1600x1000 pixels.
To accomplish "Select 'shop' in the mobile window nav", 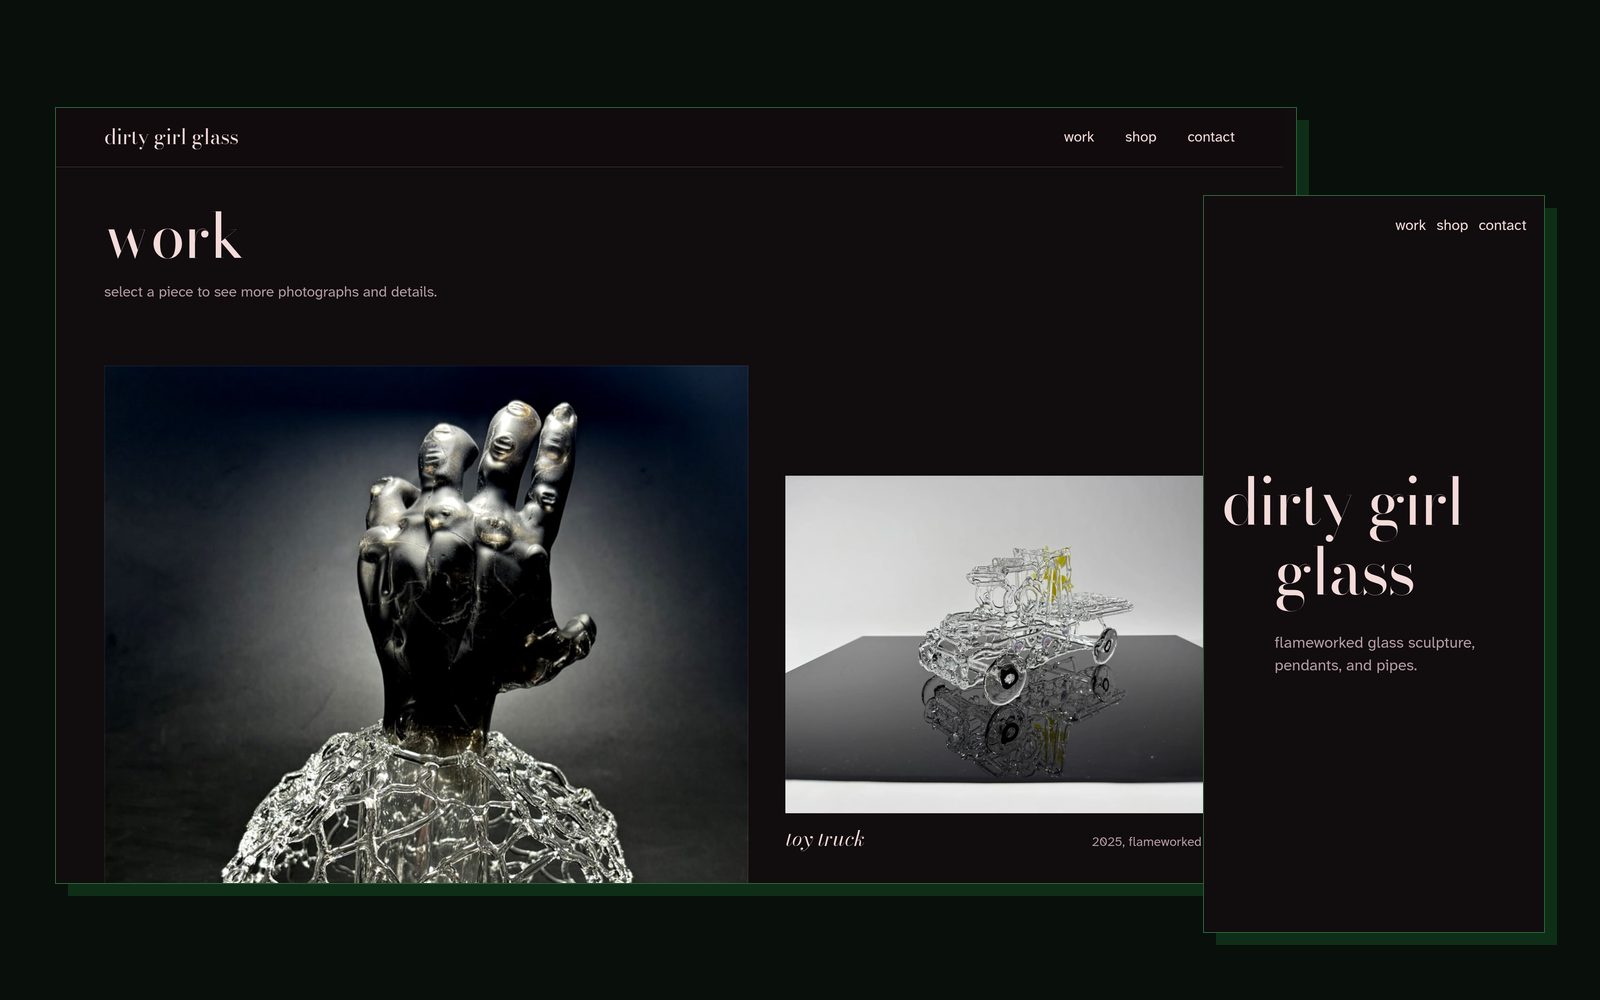I will [1452, 225].
